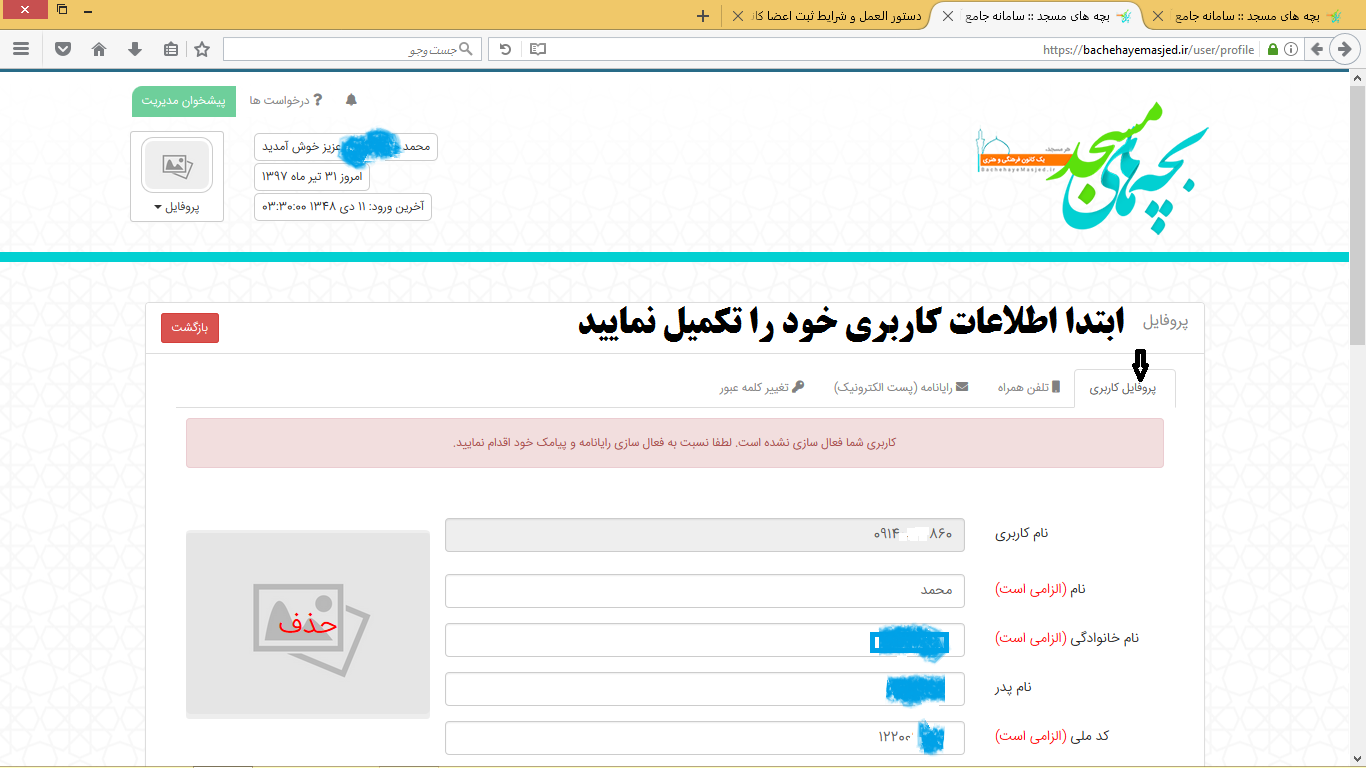This screenshot has width=1366, height=768.
Task: Go to the Firefox home page icon
Action: coord(99,49)
